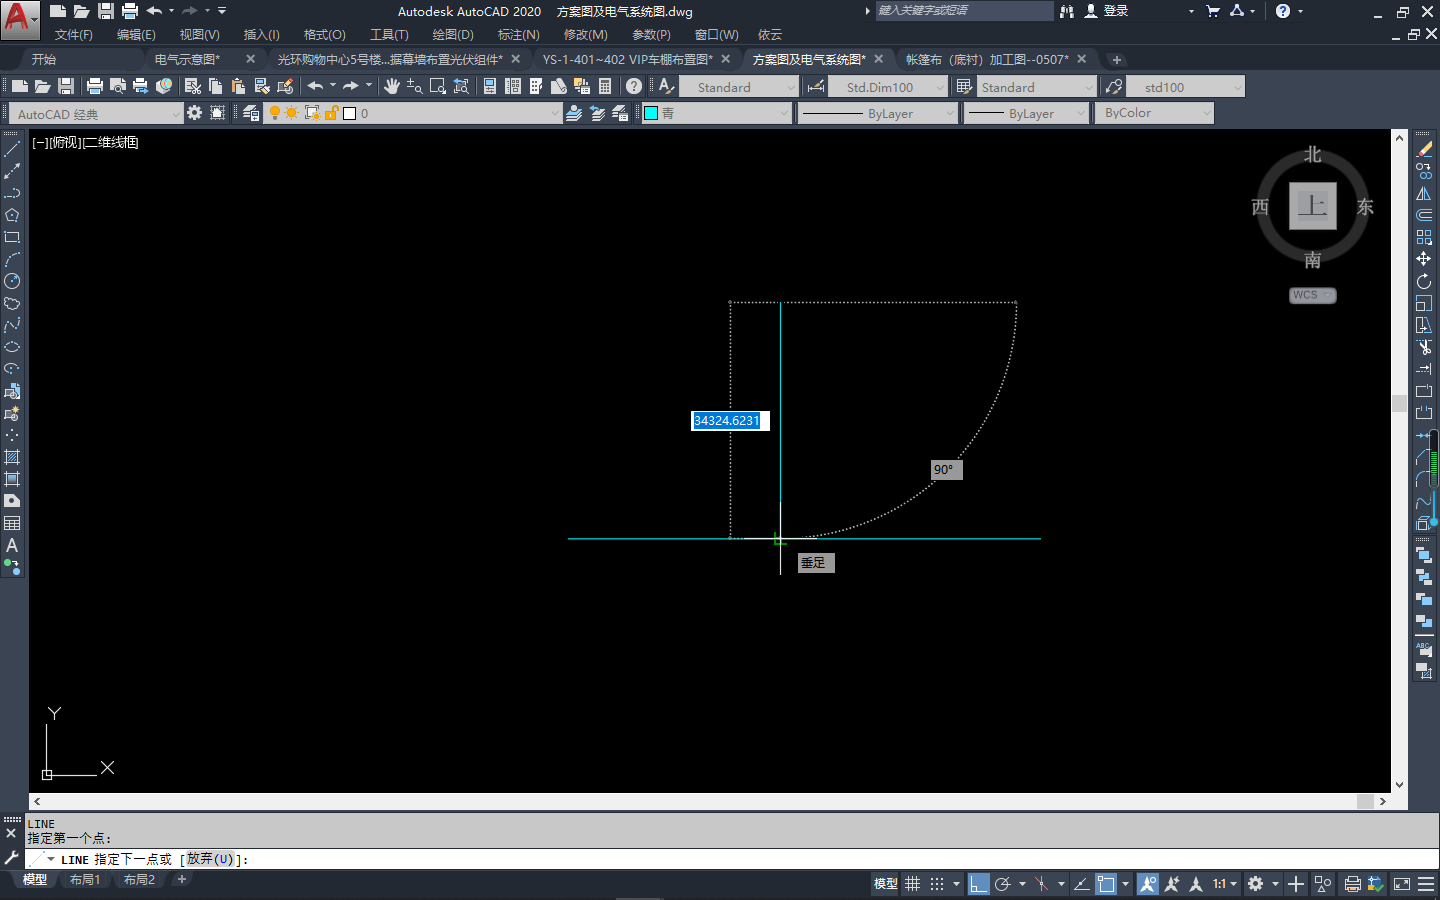The image size is (1440, 900).
Task: Open the QuickCalc calculator icon
Action: pyautogui.click(x=605, y=86)
